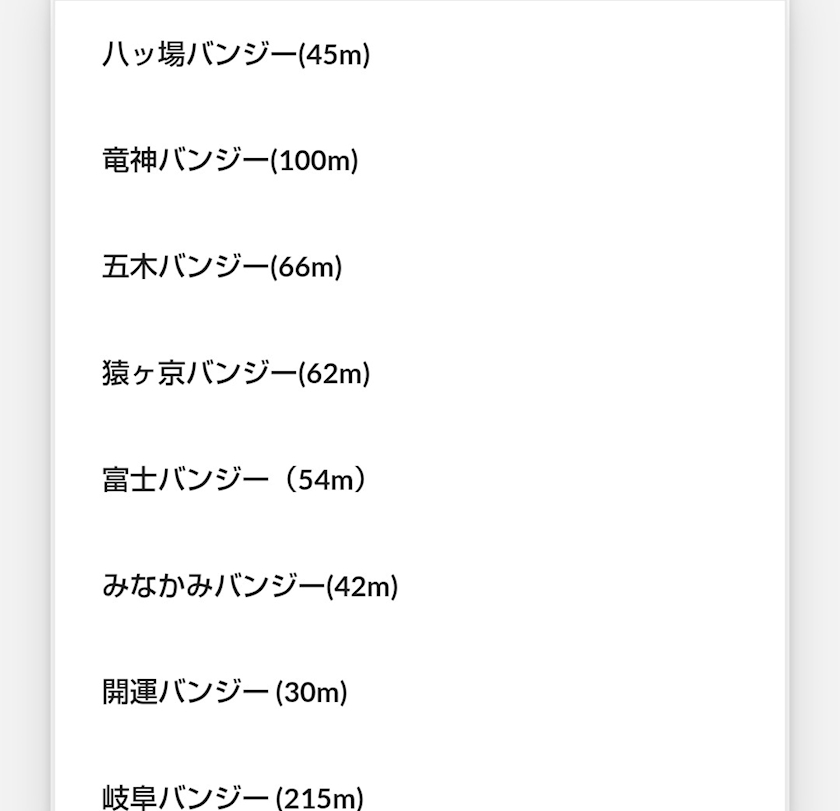Screen dimensions: 840x811
Task: Click the 42m label after みなかみバンジー
Action: pyautogui.click(x=362, y=587)
